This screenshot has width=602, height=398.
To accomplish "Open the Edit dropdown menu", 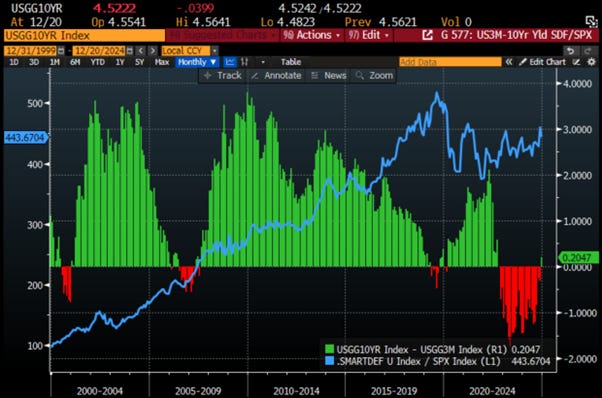I will [369, 35].
